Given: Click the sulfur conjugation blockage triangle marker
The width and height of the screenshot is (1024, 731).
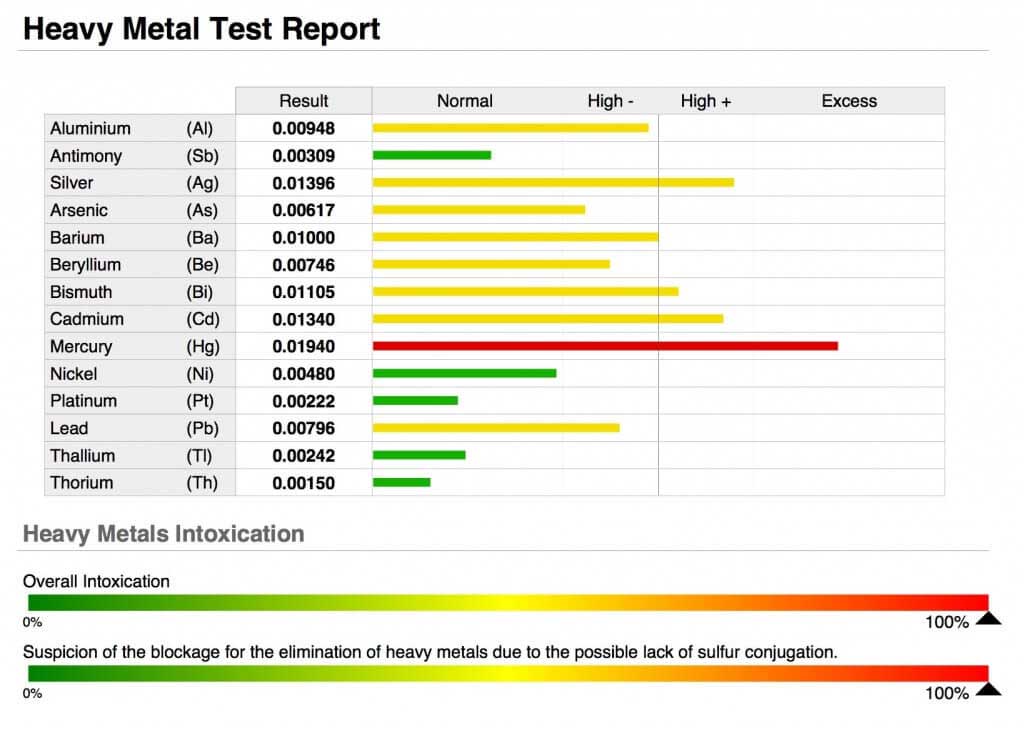Looking at the screenshot, I should point(988,688).
